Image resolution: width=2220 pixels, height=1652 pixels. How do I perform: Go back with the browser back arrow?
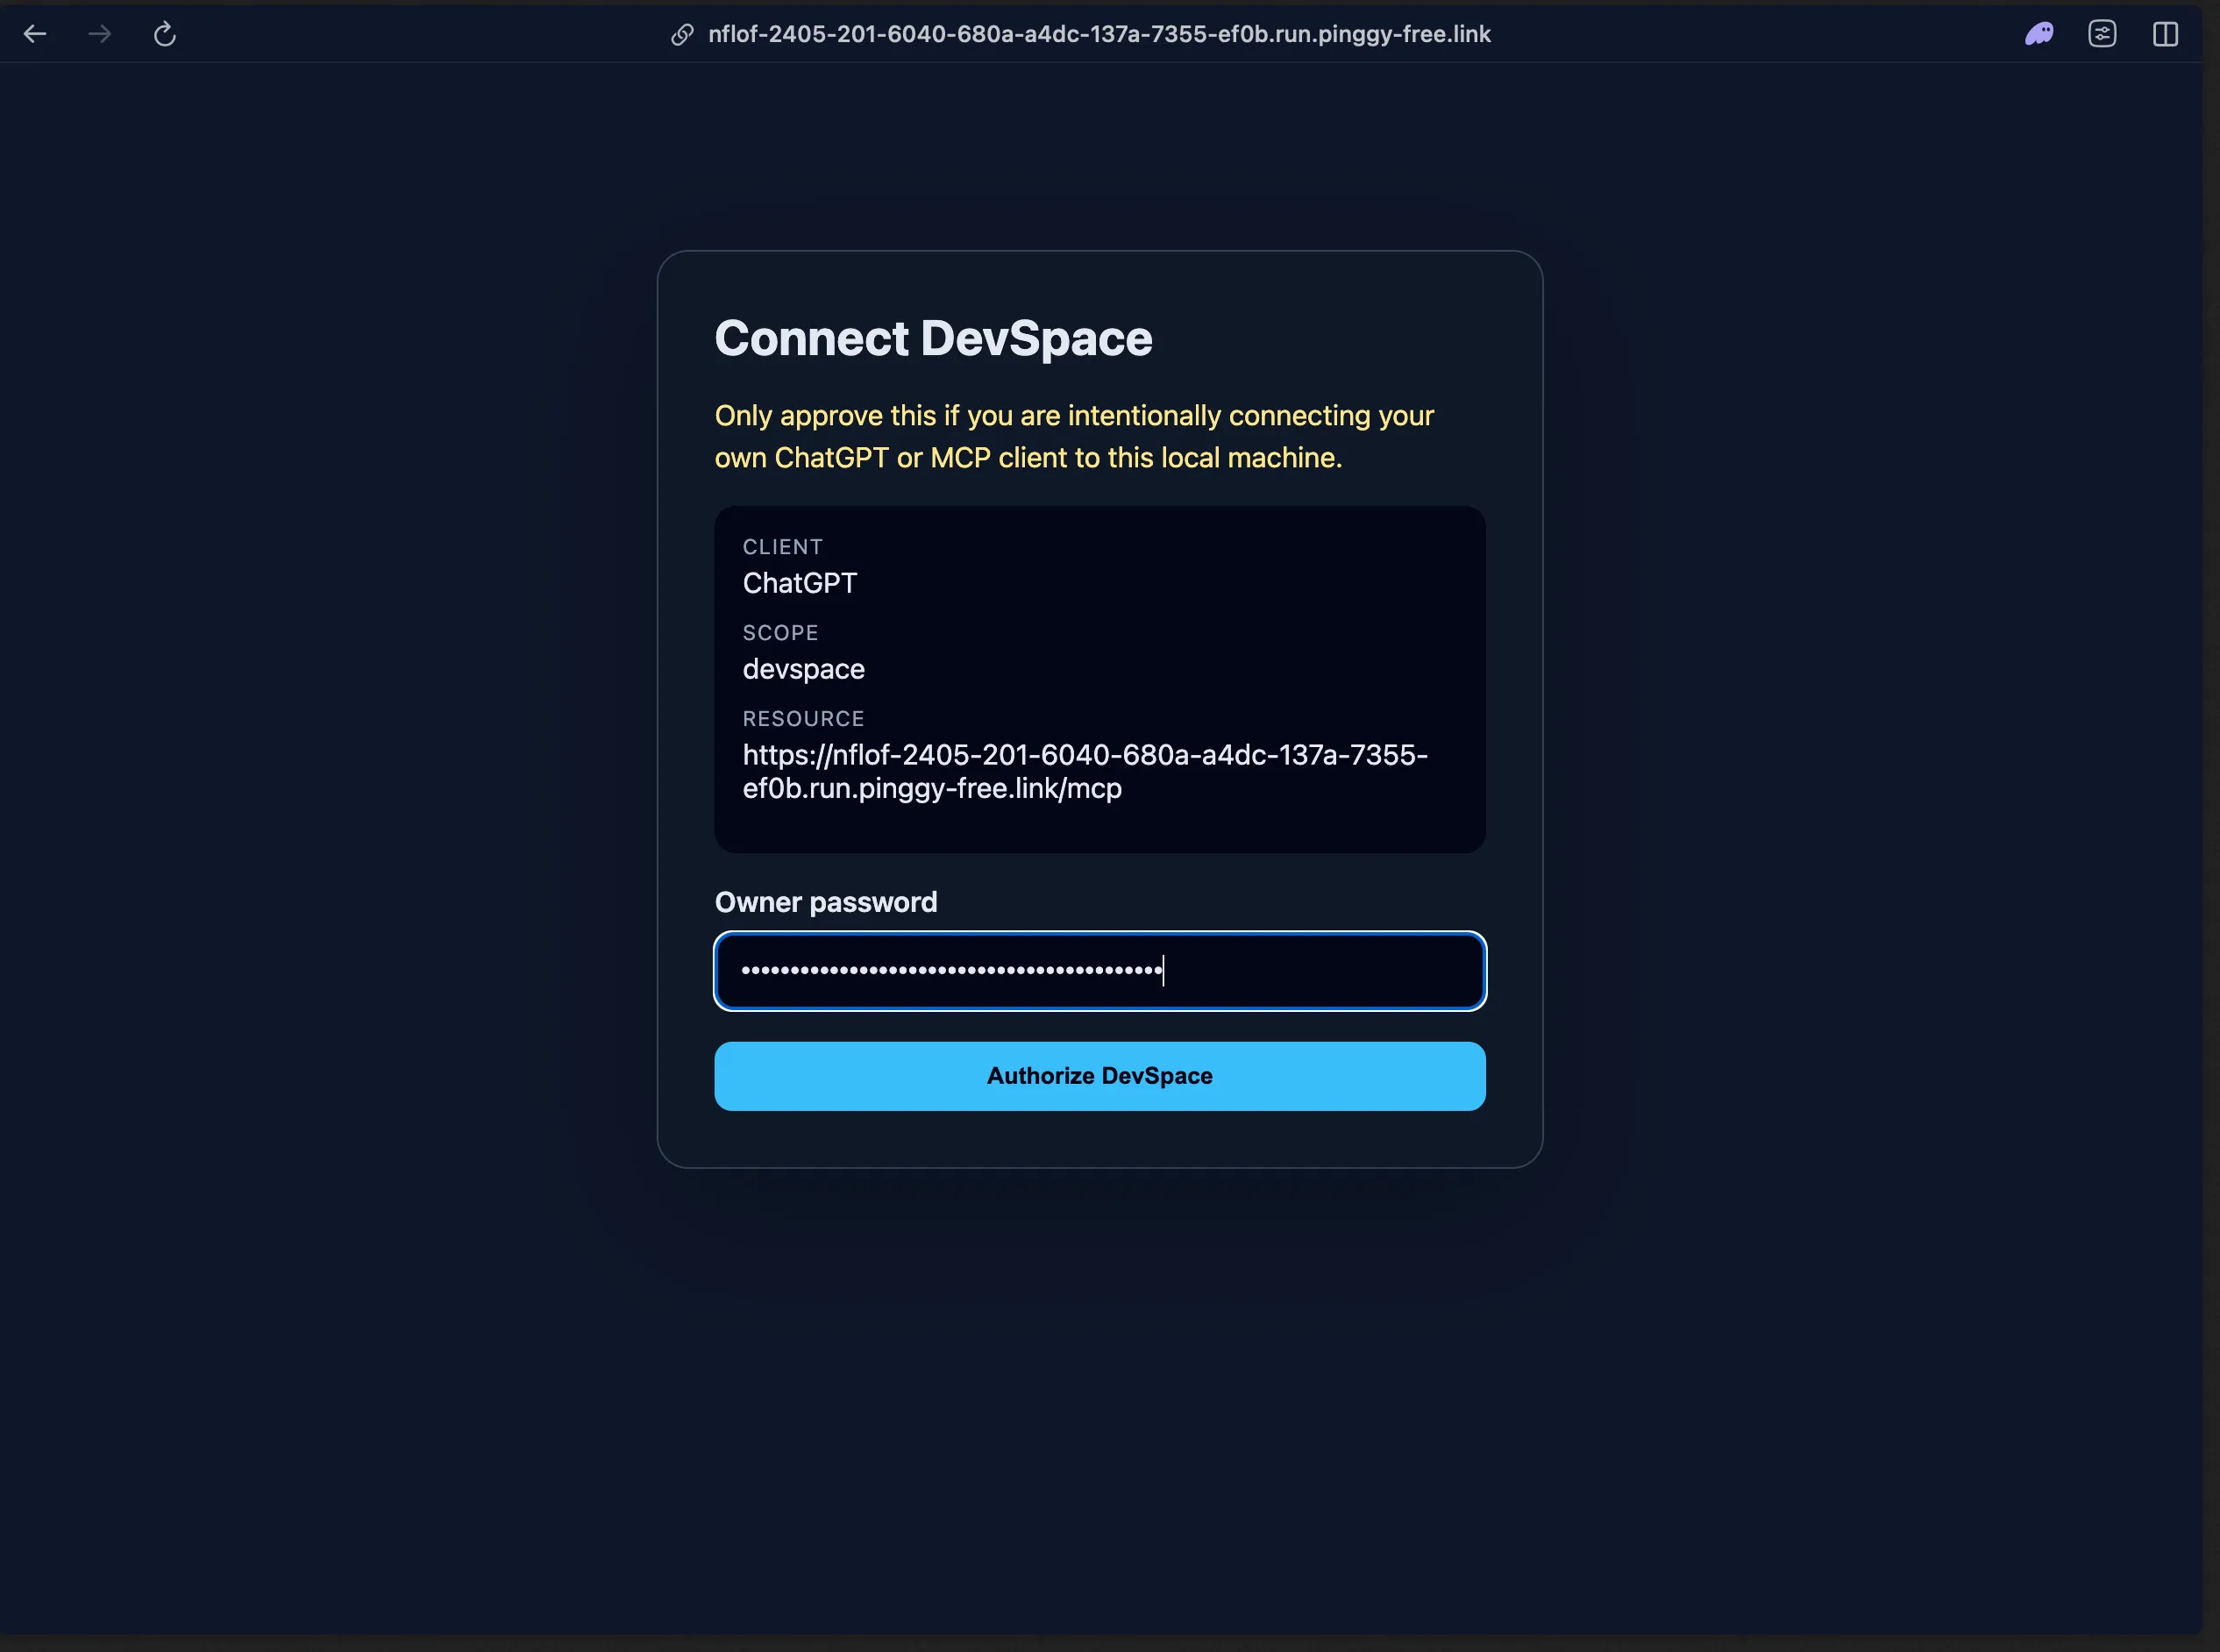(x=35, y=34)
